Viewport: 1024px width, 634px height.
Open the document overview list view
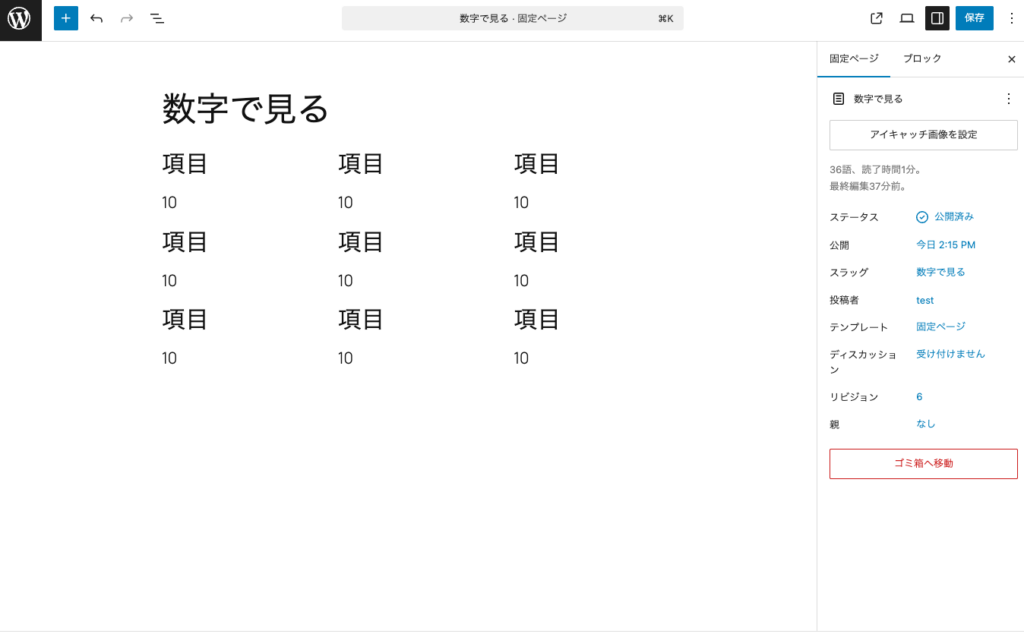click(x=157, y=18)
